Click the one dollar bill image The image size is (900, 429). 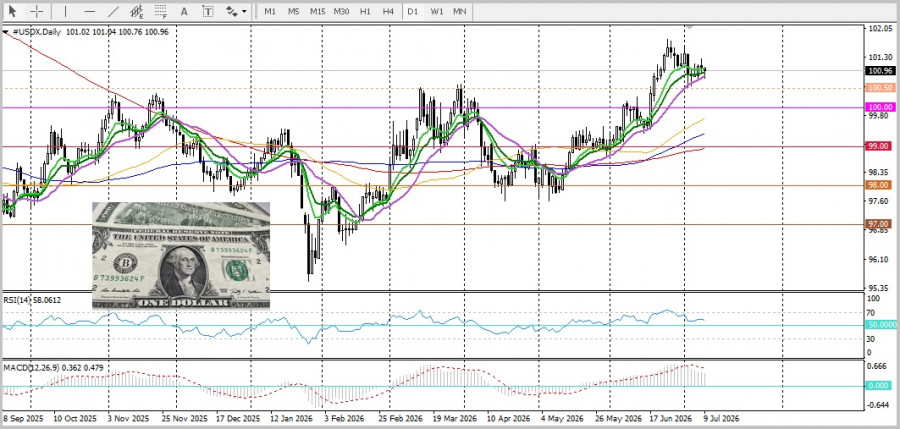[x=181, y=256]
